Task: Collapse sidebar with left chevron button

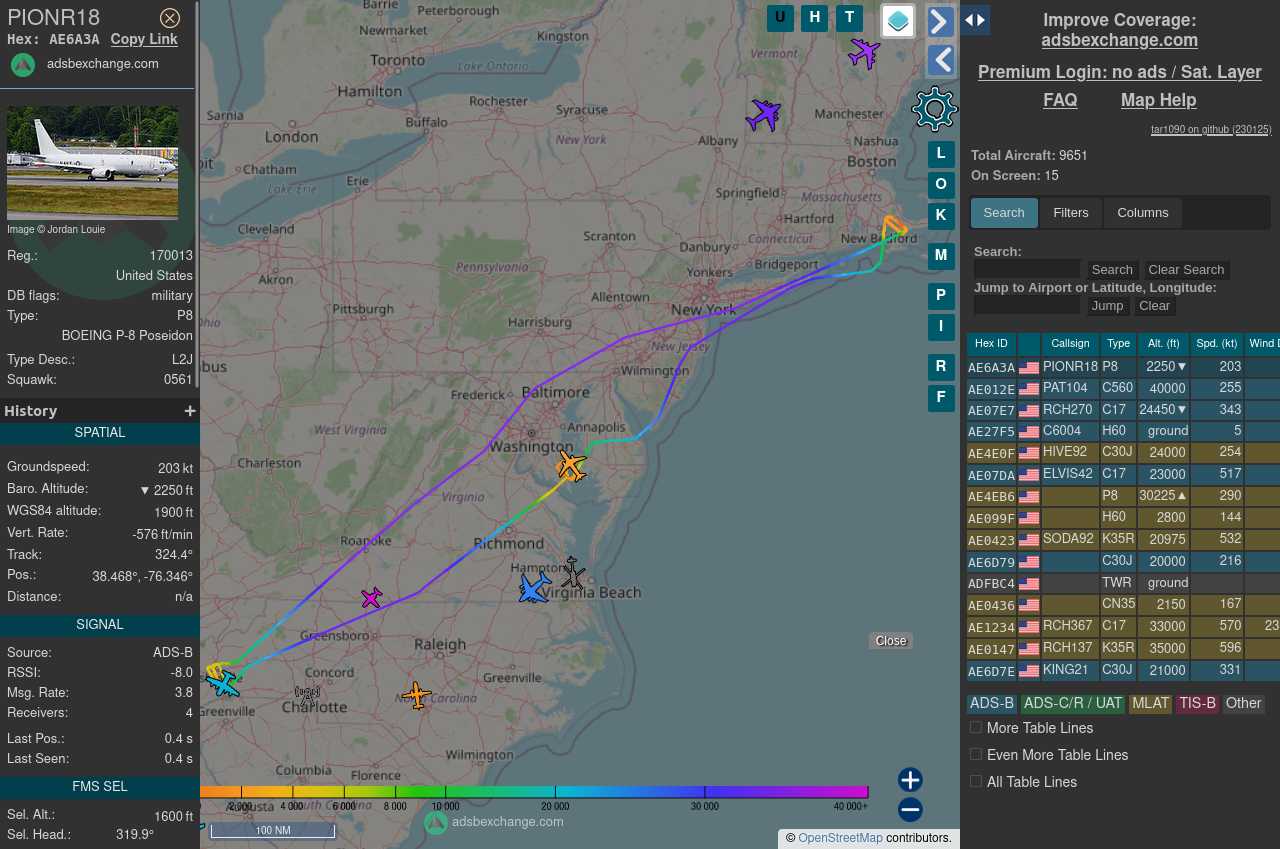Action: pyautogui.click(x=940, y=60)
